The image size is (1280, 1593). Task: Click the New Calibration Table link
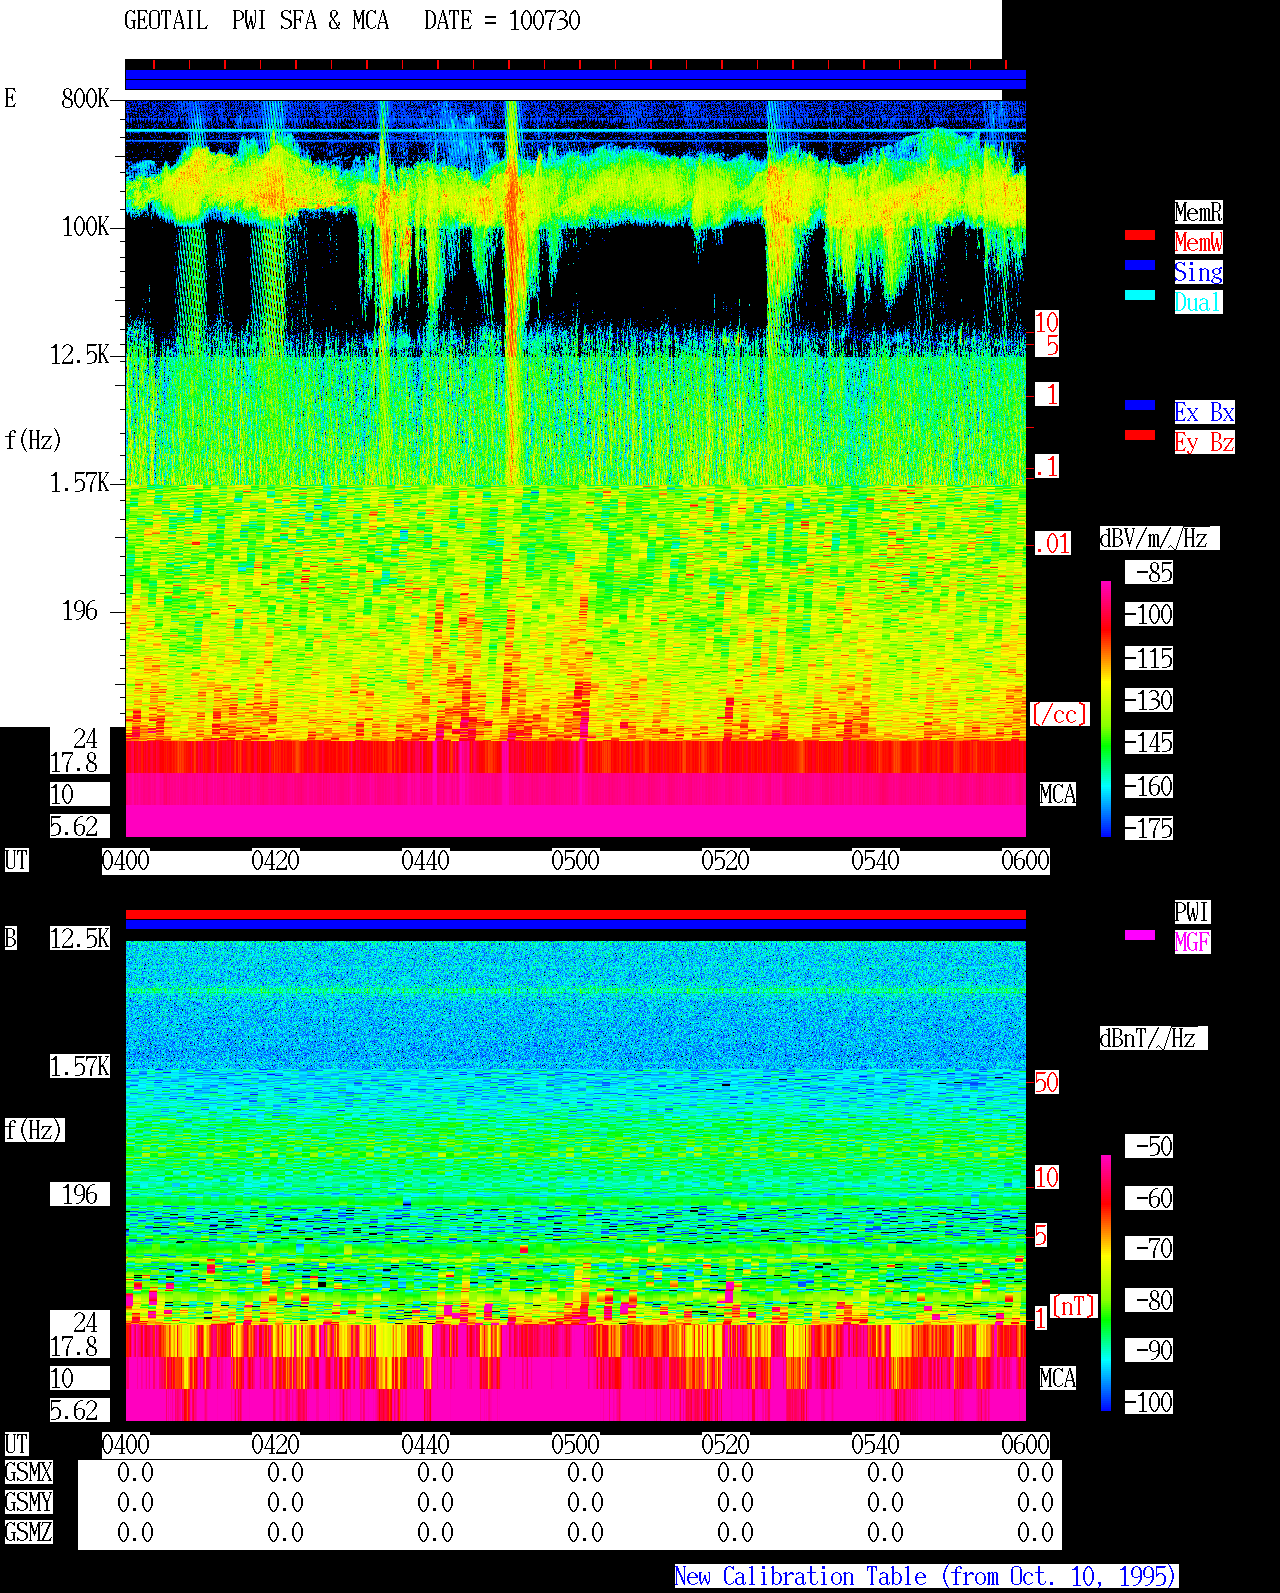pos(926,1577)
